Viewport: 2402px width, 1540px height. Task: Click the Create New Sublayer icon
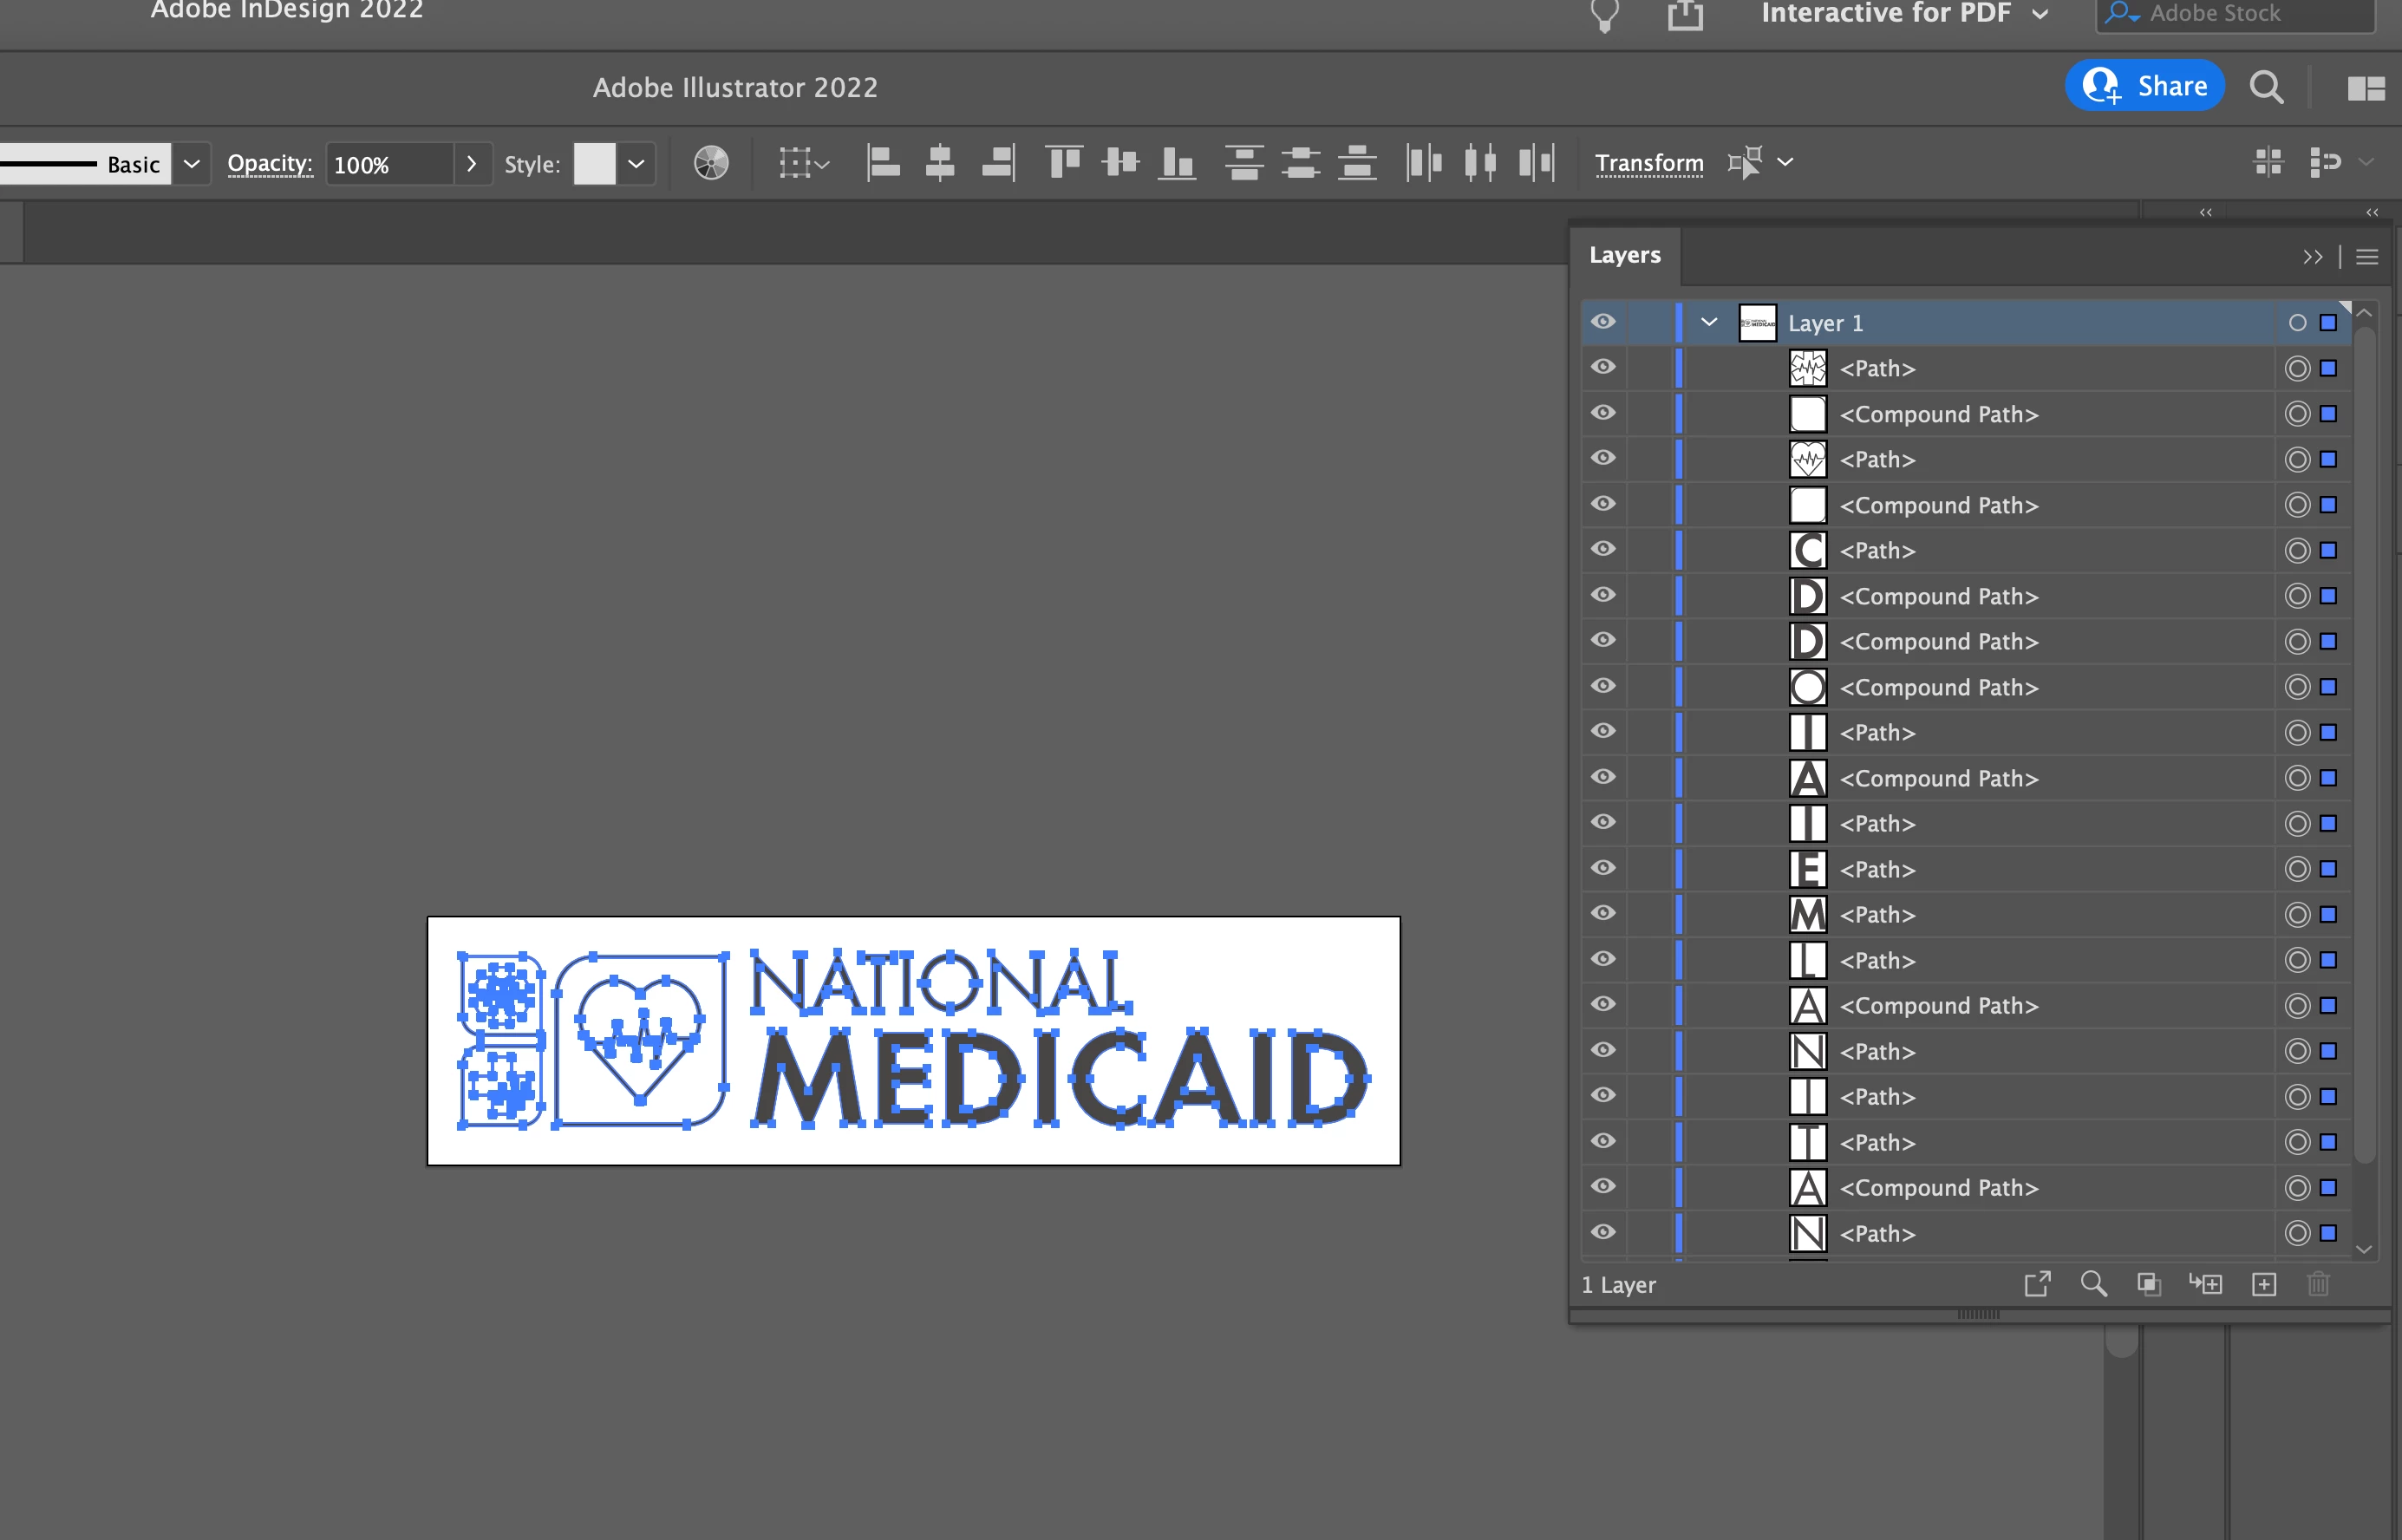tap(2206, 1284)
